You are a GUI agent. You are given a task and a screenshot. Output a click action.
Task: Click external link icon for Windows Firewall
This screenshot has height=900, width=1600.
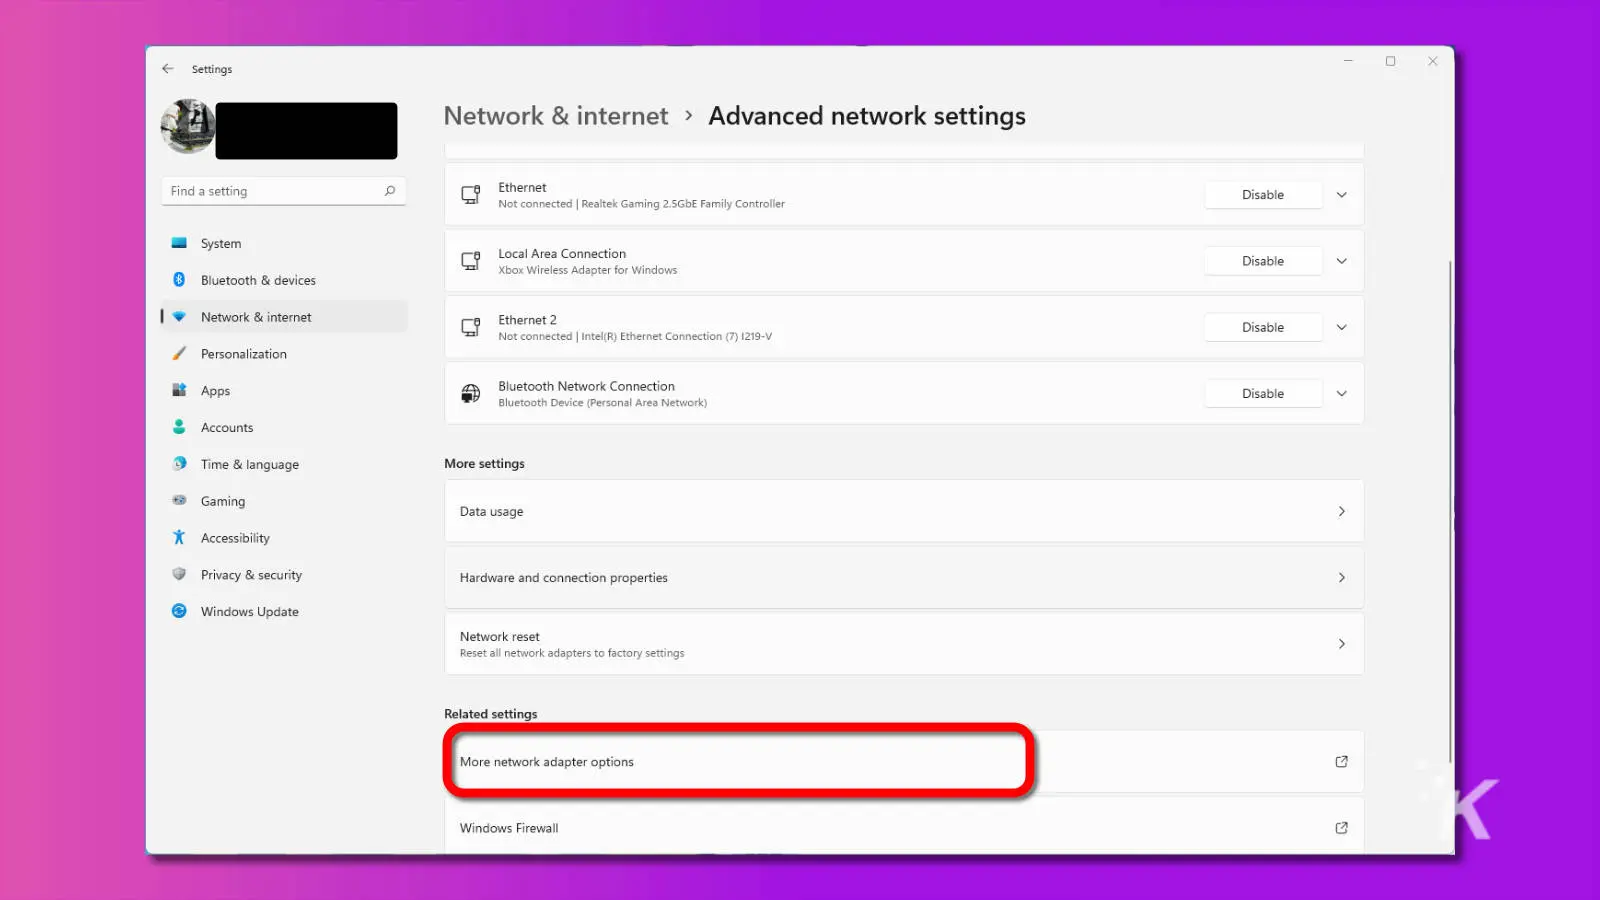pyautogui.click(x=1342, y=828)
